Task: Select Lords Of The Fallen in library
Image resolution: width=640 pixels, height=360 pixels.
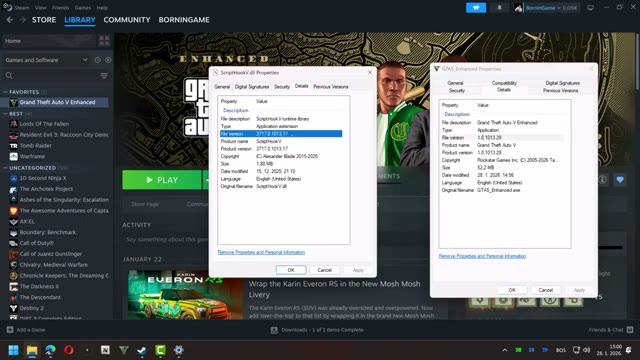Action: click(x=44, y=124)
